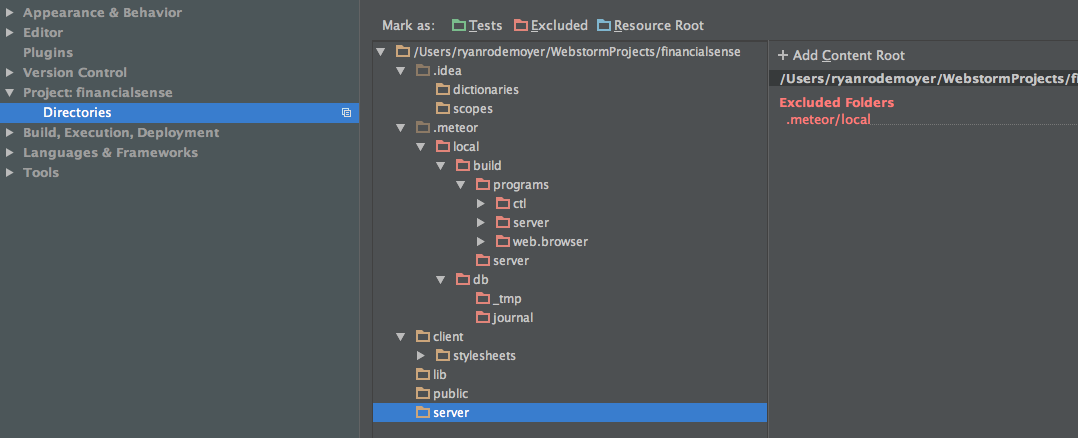Click the lib folder icon
The height and width of the screenshot is (438, 1078).
(423, 375)
